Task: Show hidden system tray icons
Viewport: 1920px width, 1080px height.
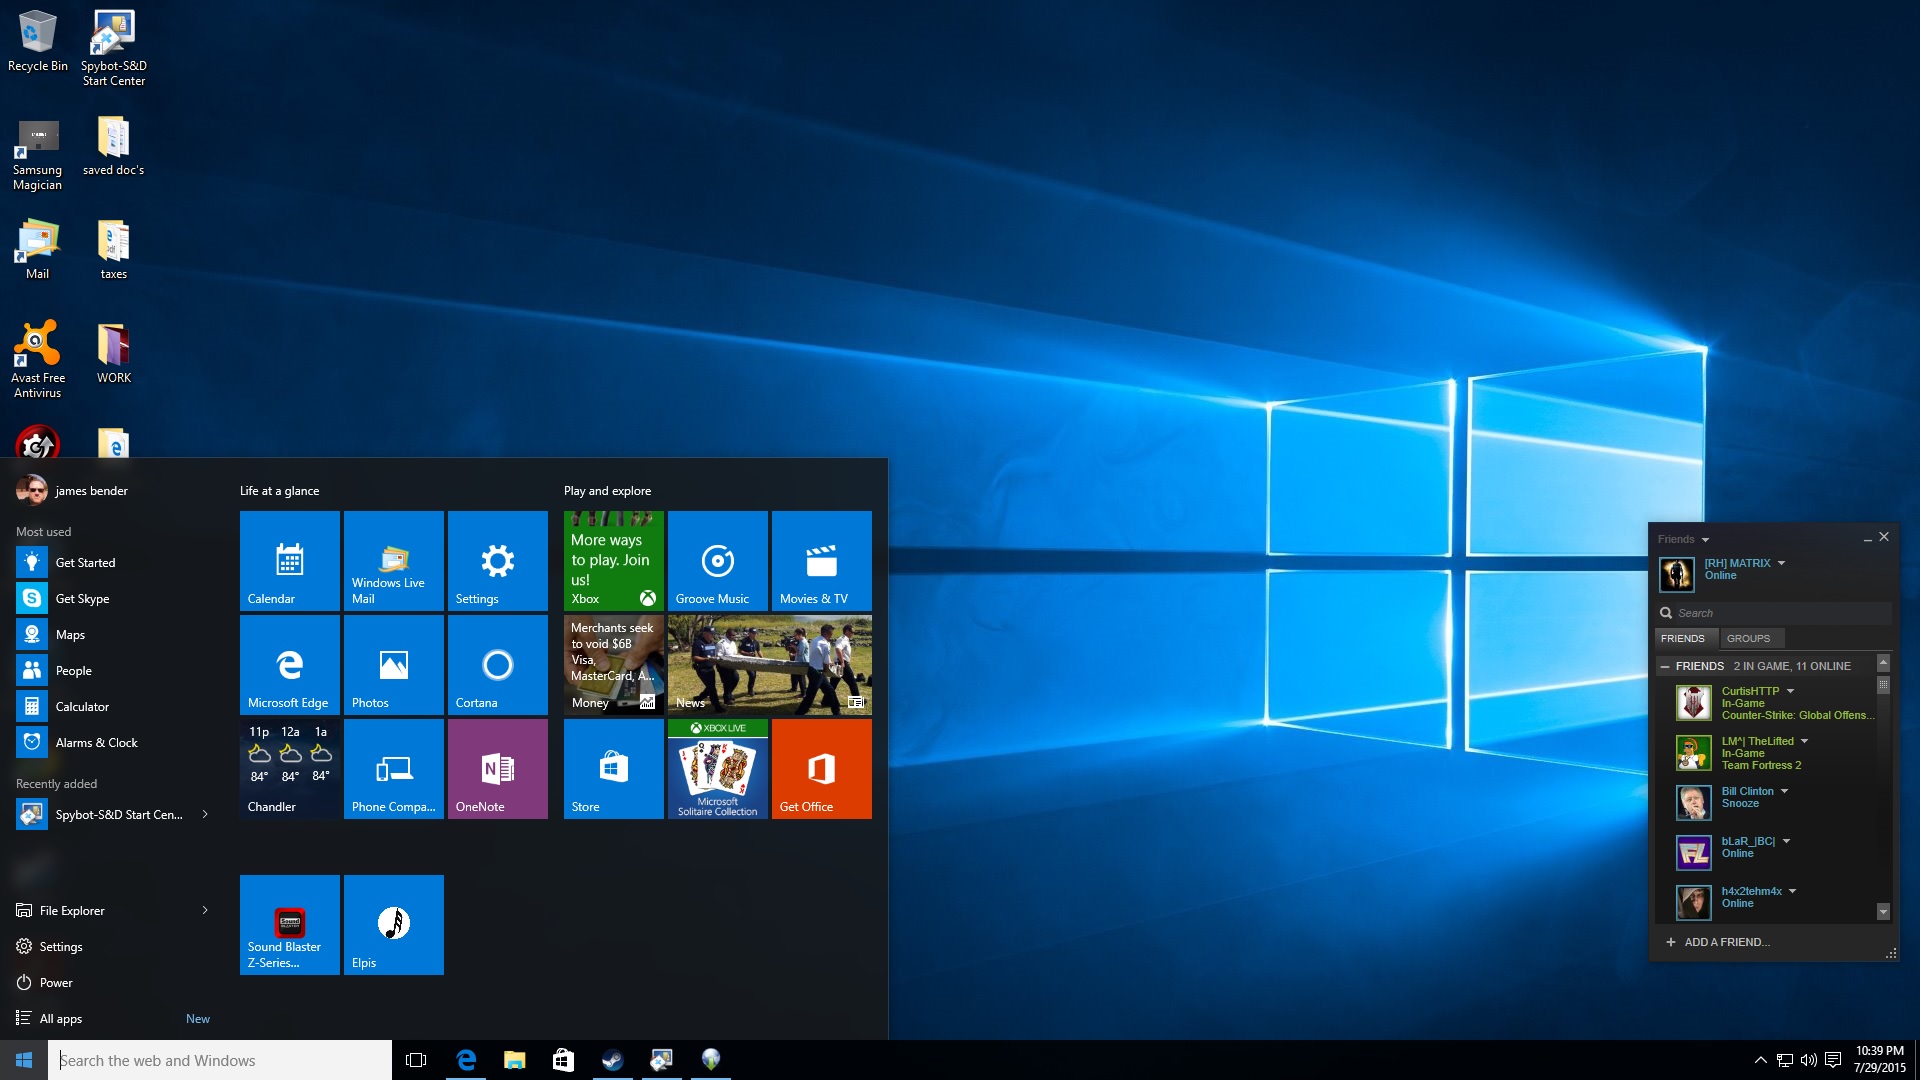Action: click(1760, 1060)
